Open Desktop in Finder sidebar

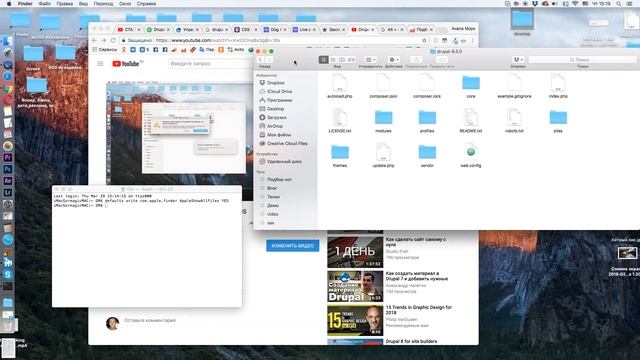(275, 109)
